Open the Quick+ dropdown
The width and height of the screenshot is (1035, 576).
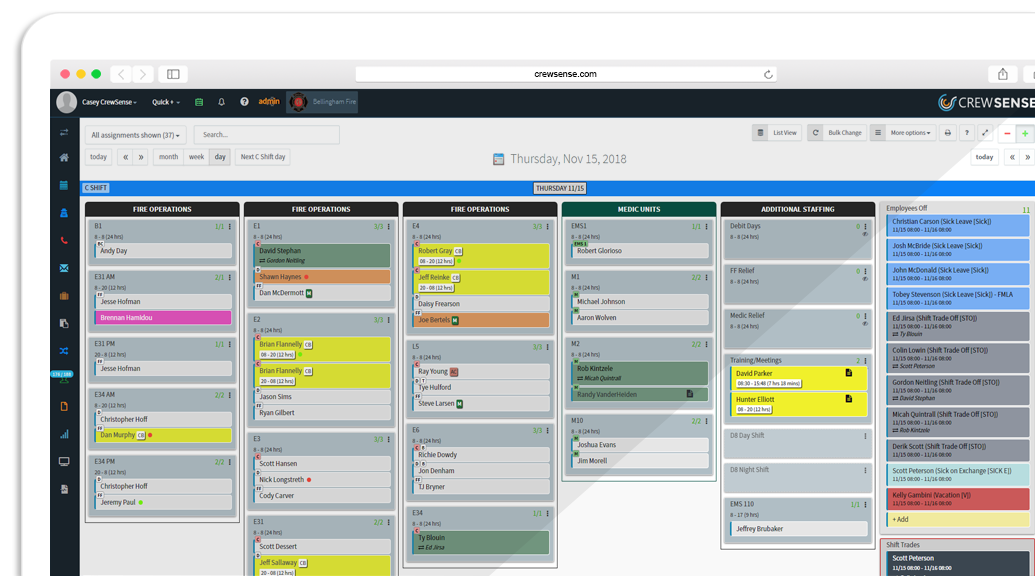pyautogui.click(x=165, y=102)
